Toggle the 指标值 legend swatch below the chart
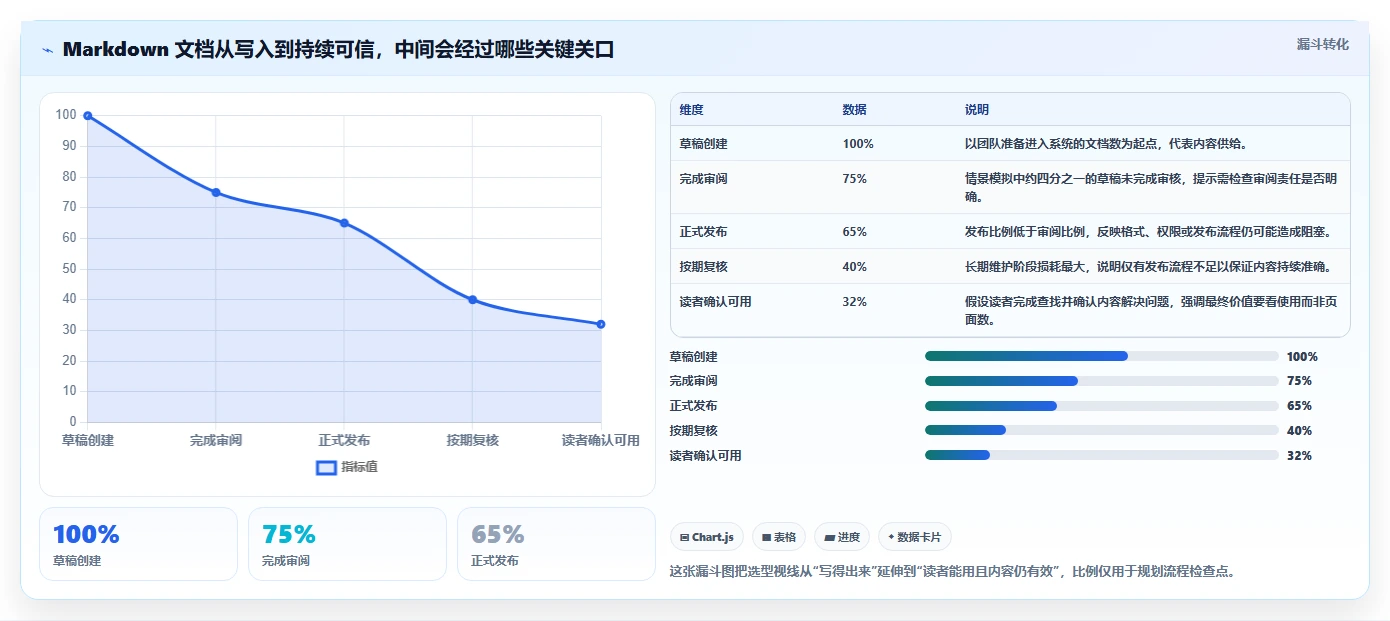The image size is (1390, 621). [326, 467]
